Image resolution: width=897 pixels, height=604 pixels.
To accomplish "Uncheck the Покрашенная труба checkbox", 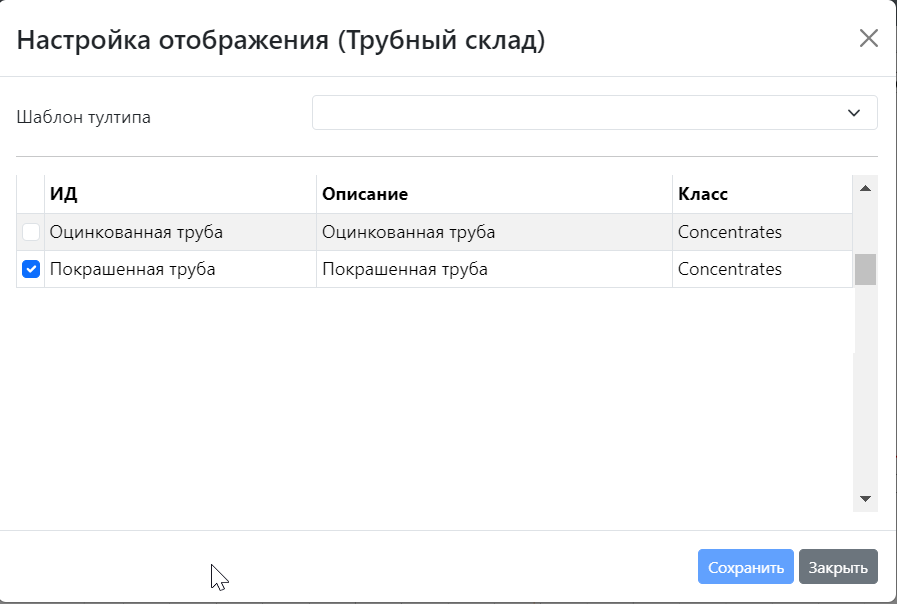I will pos(31,269).
